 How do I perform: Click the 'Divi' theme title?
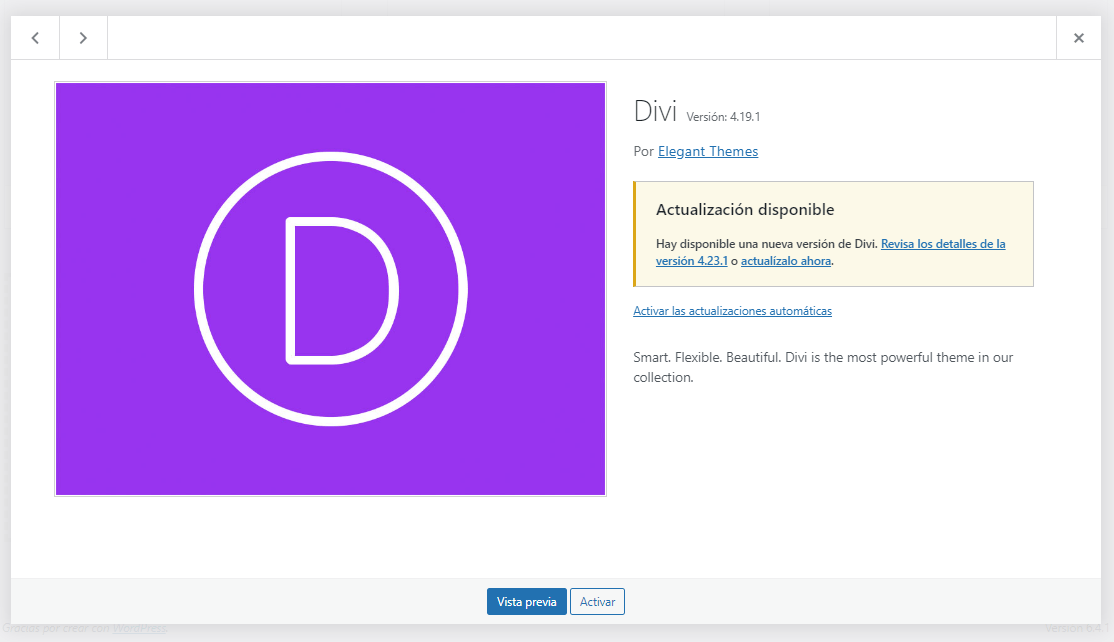[655, 111]
